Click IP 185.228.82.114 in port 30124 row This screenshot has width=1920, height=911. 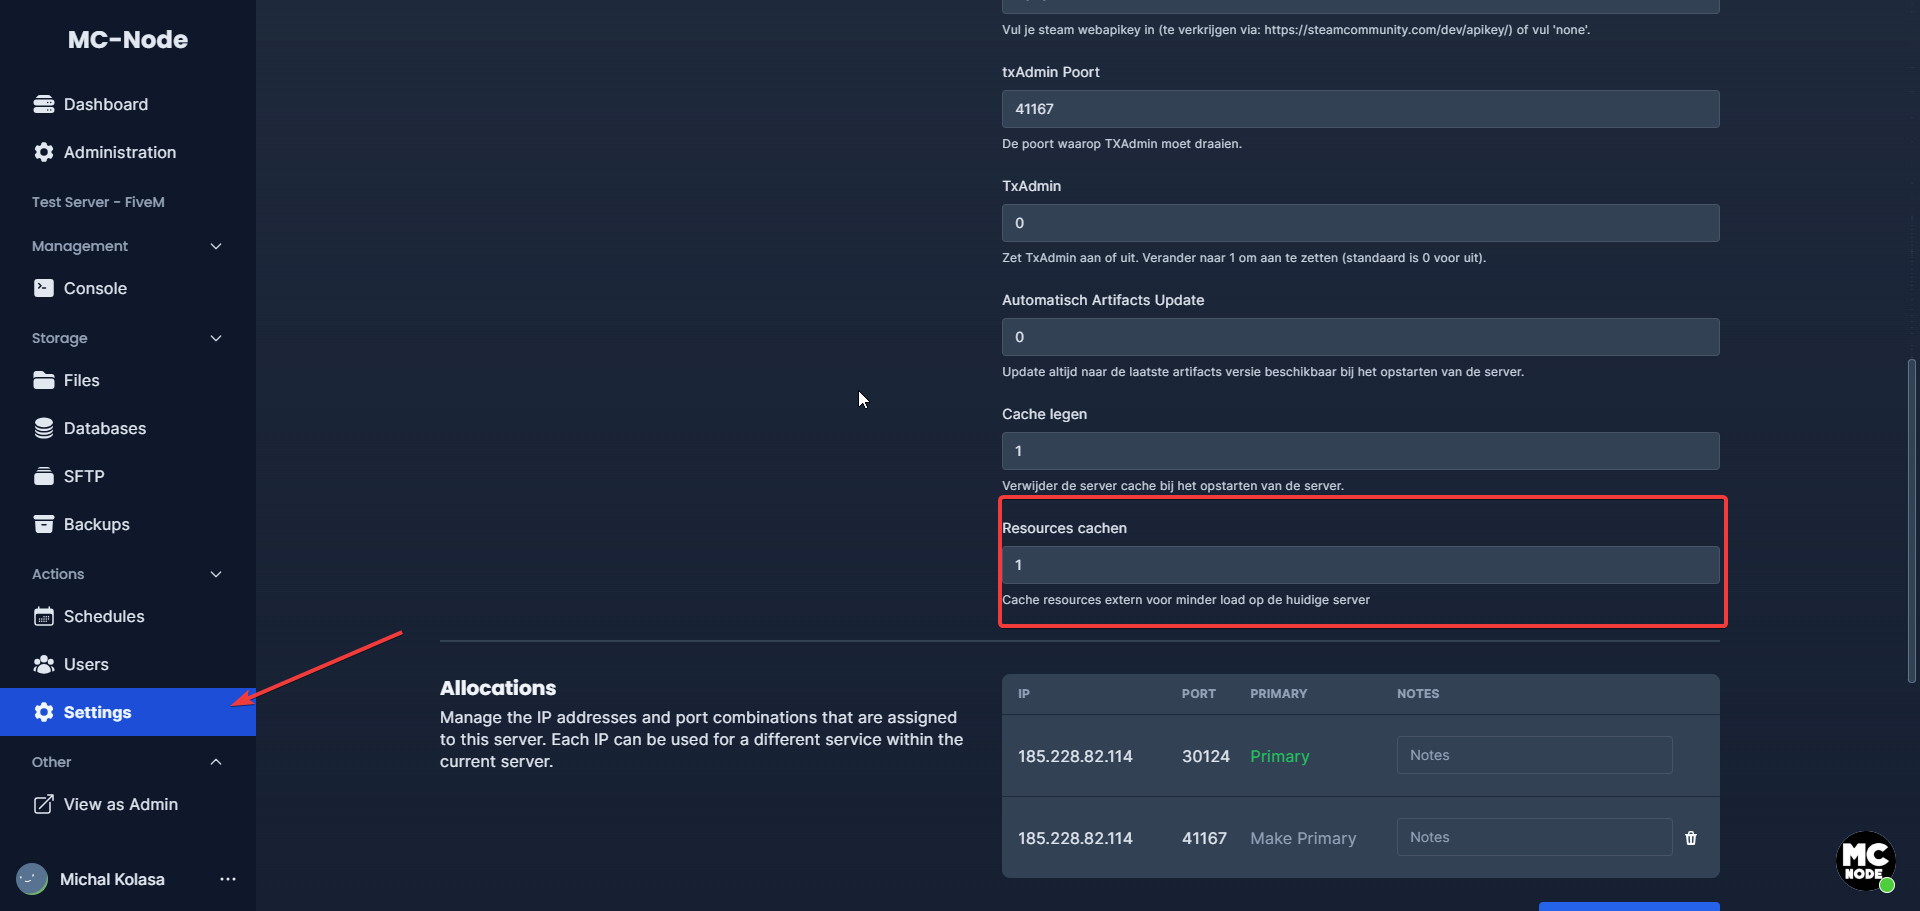point(1075,756)
